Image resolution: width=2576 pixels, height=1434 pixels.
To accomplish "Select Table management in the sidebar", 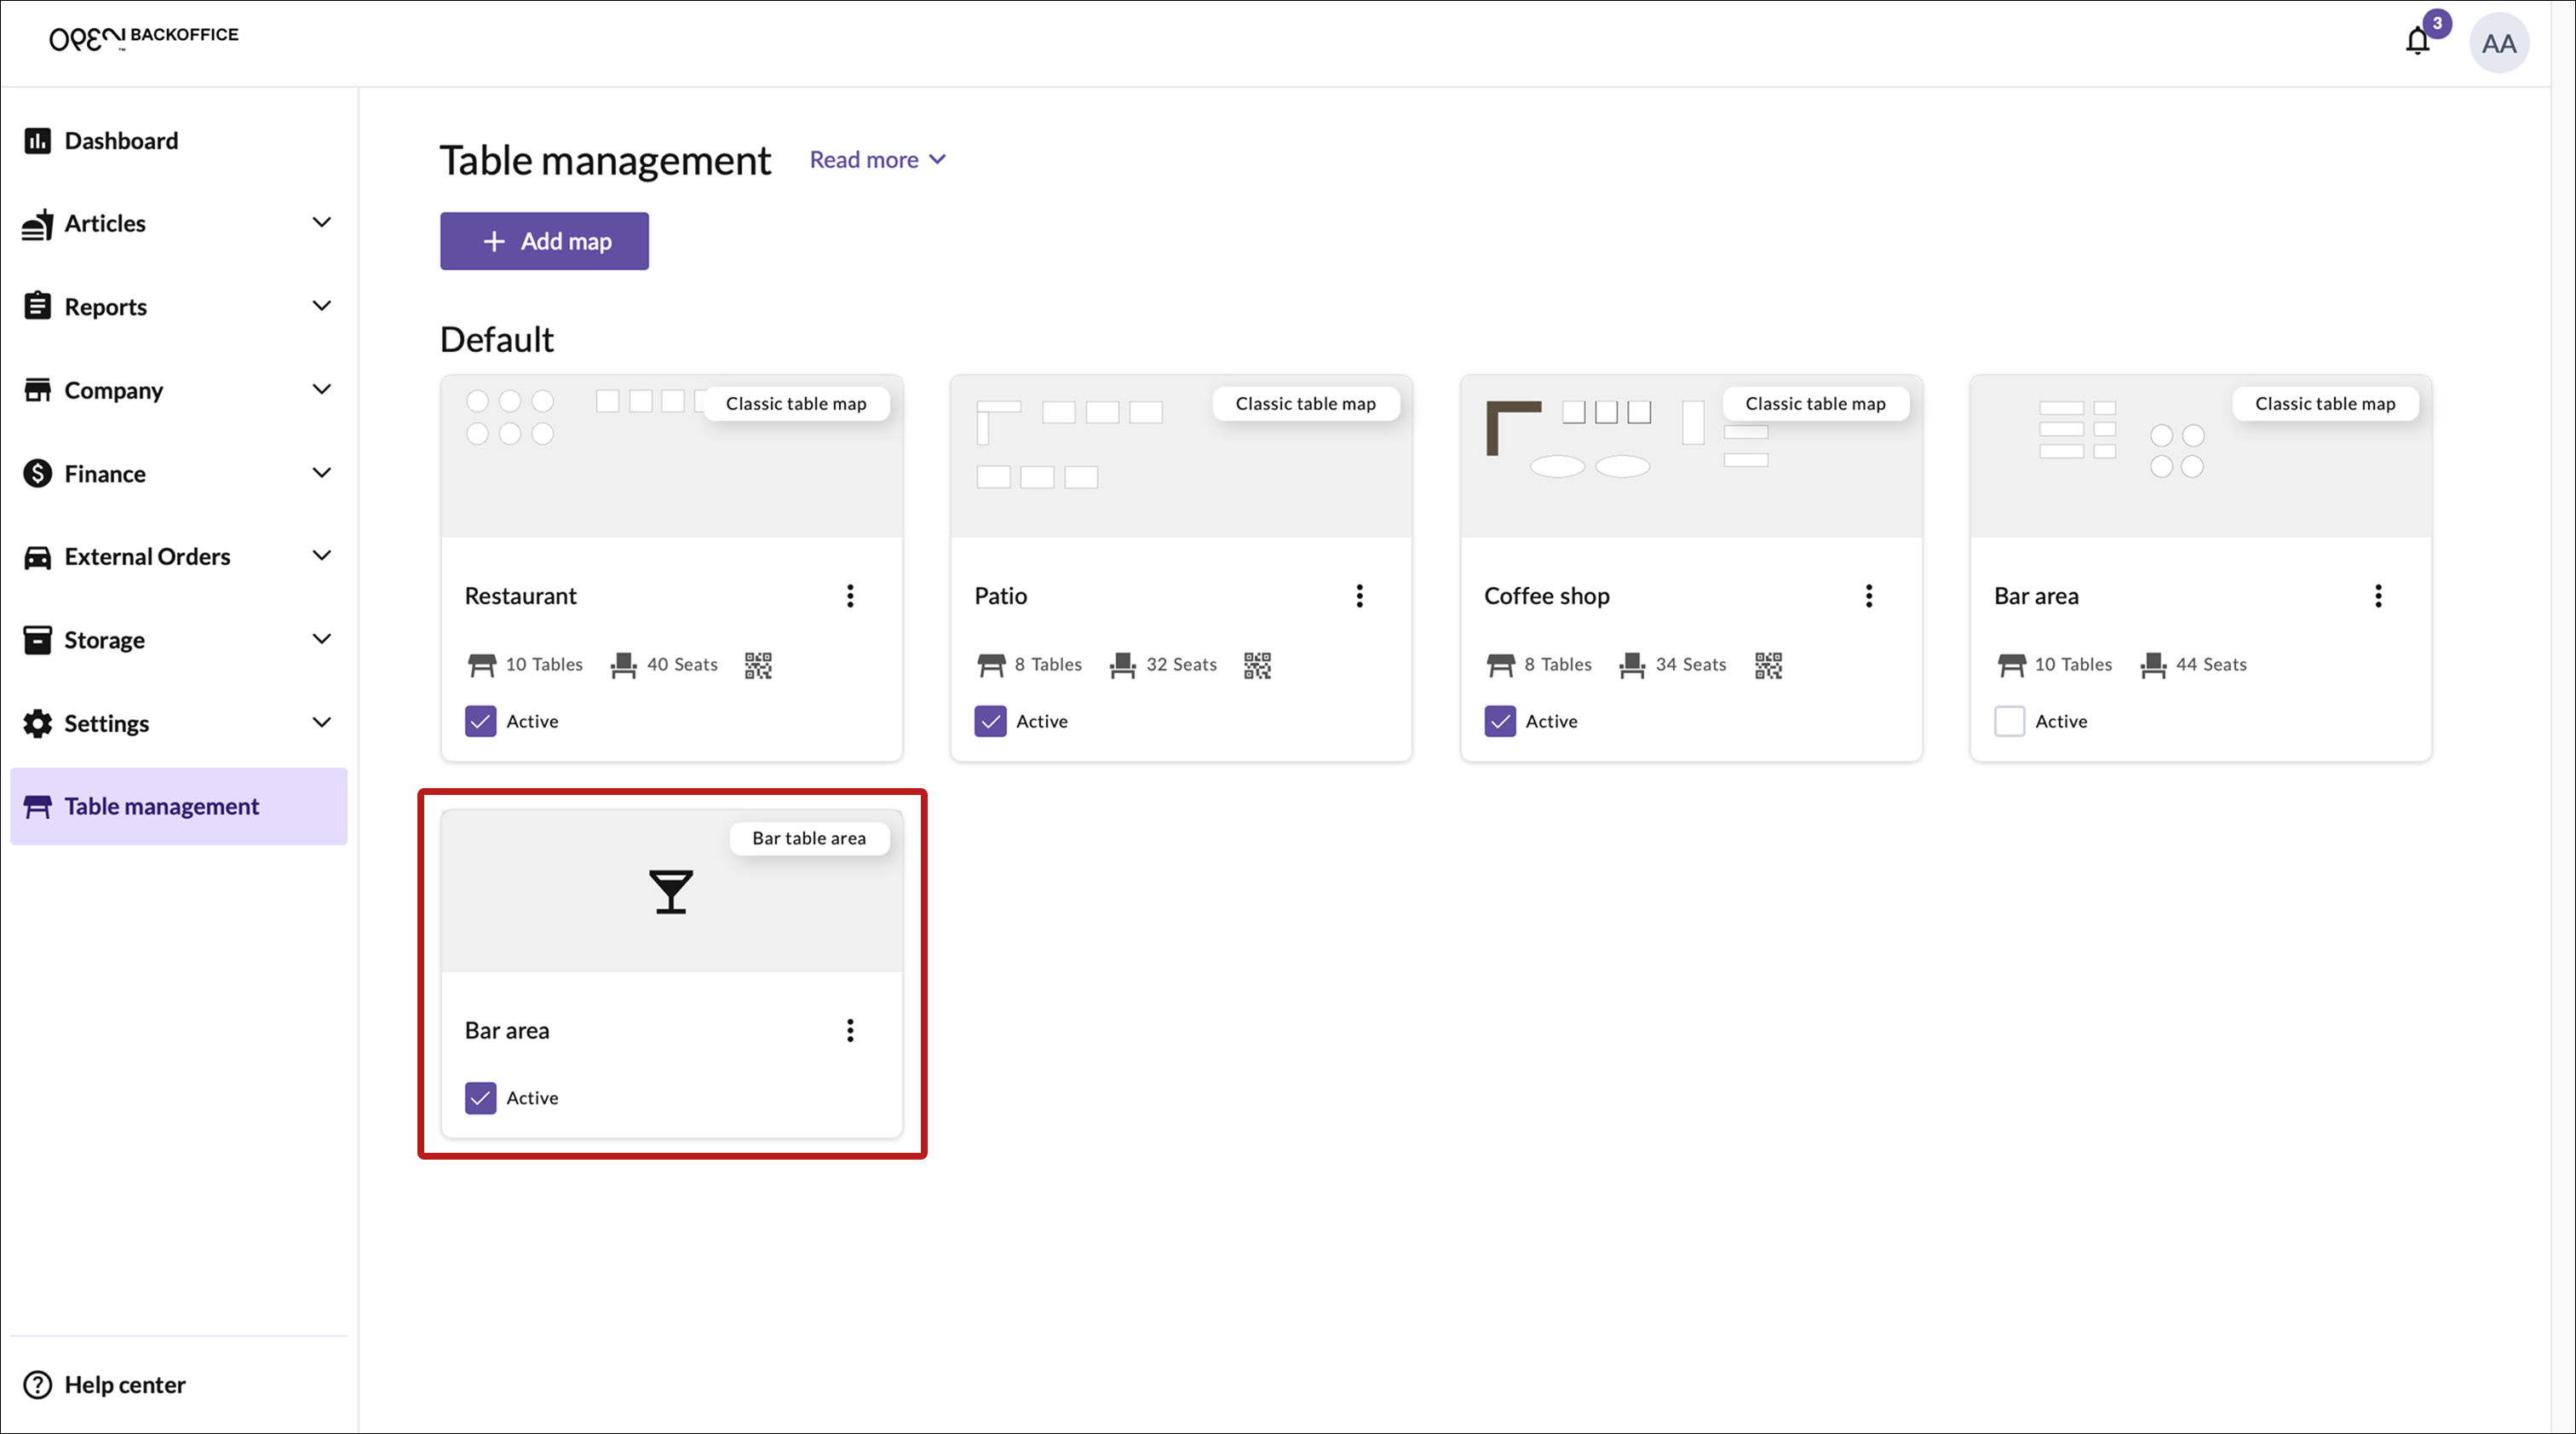I will pos(161,806).
